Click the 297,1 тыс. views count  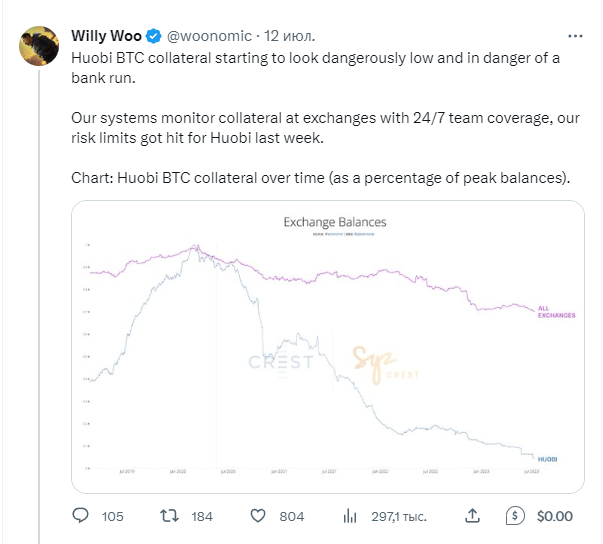398,516
